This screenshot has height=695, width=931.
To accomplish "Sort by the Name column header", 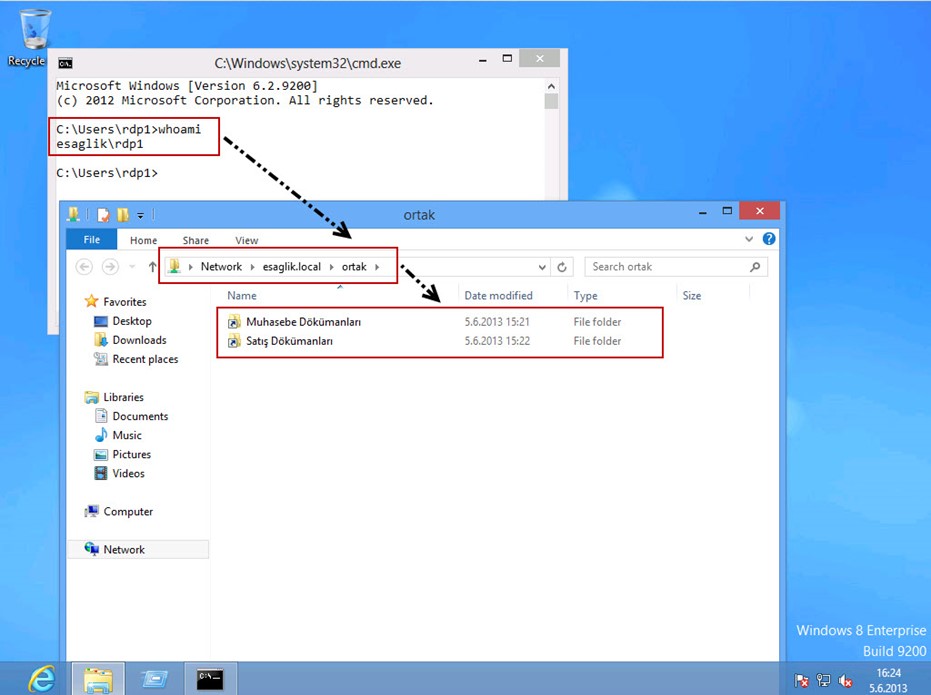I will [242, 296].
